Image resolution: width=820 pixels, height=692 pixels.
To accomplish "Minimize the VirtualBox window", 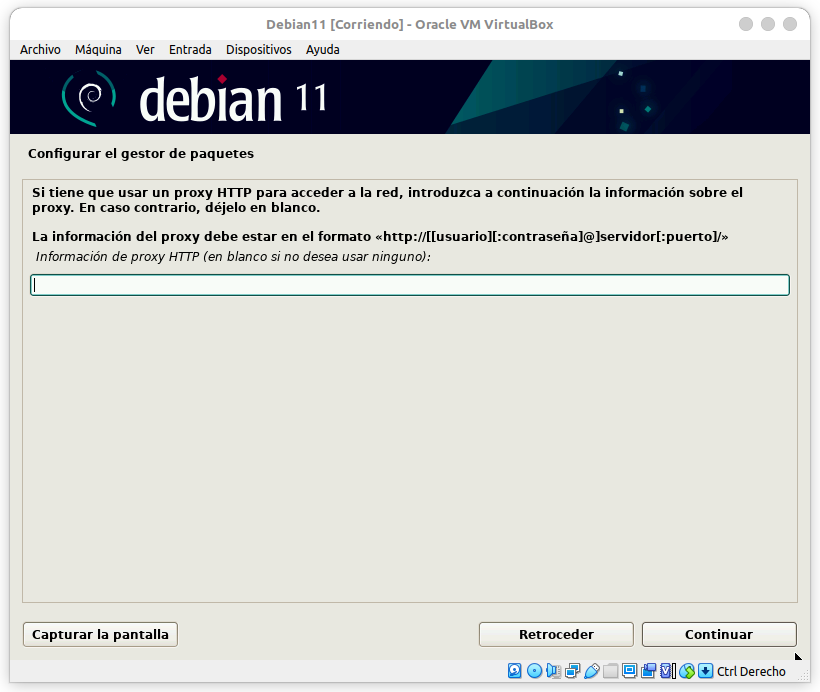I will (746, 24).
